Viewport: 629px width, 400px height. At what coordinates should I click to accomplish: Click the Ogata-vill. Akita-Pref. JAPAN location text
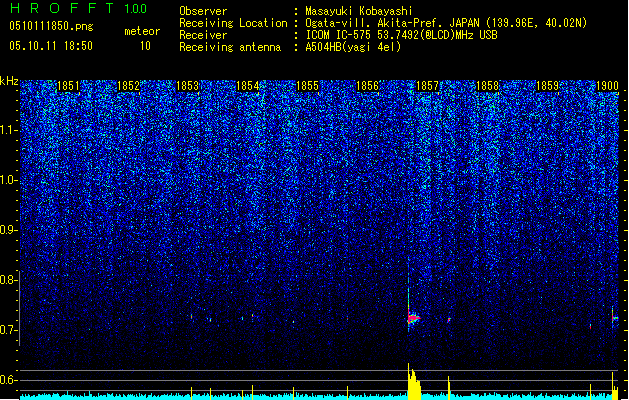tap(446, 23)
